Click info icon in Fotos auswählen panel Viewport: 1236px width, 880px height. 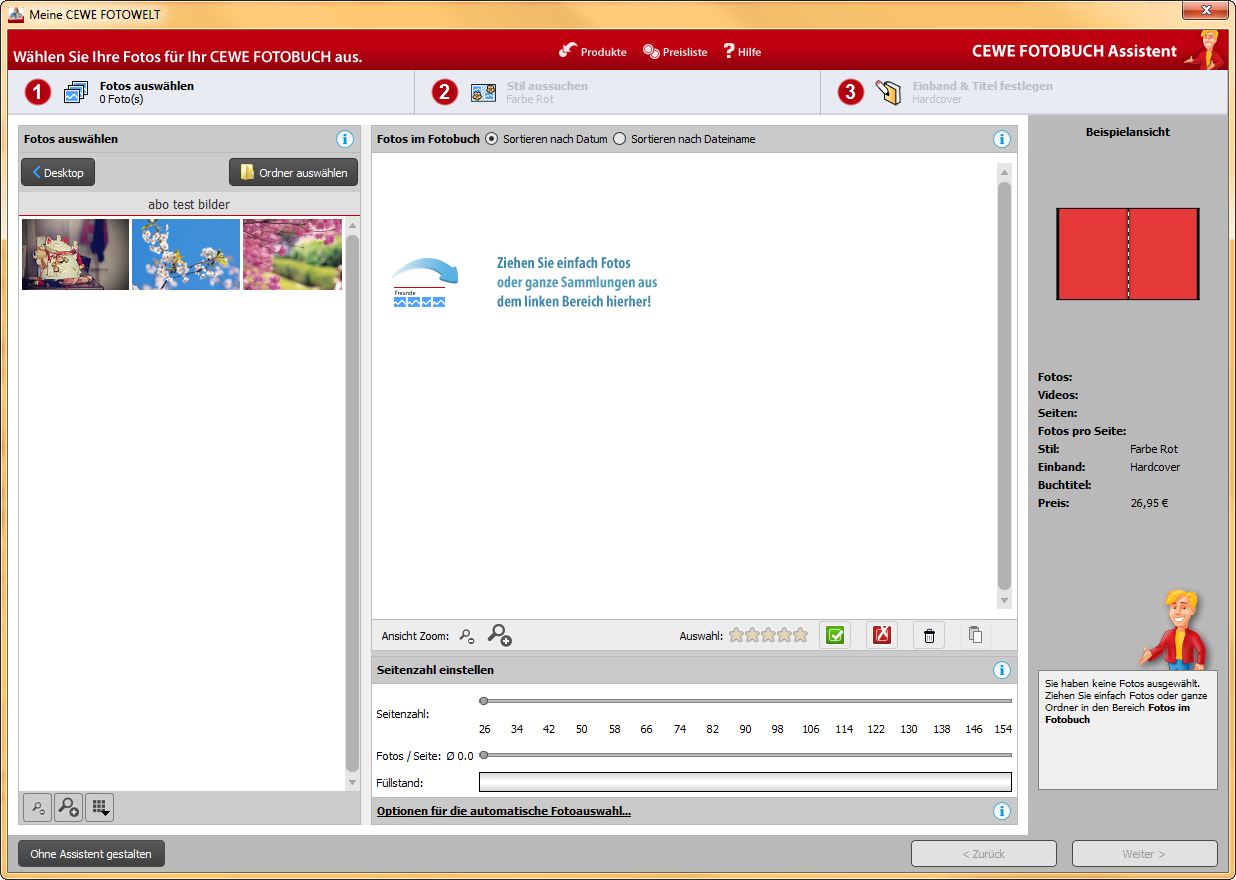(345, 139)
